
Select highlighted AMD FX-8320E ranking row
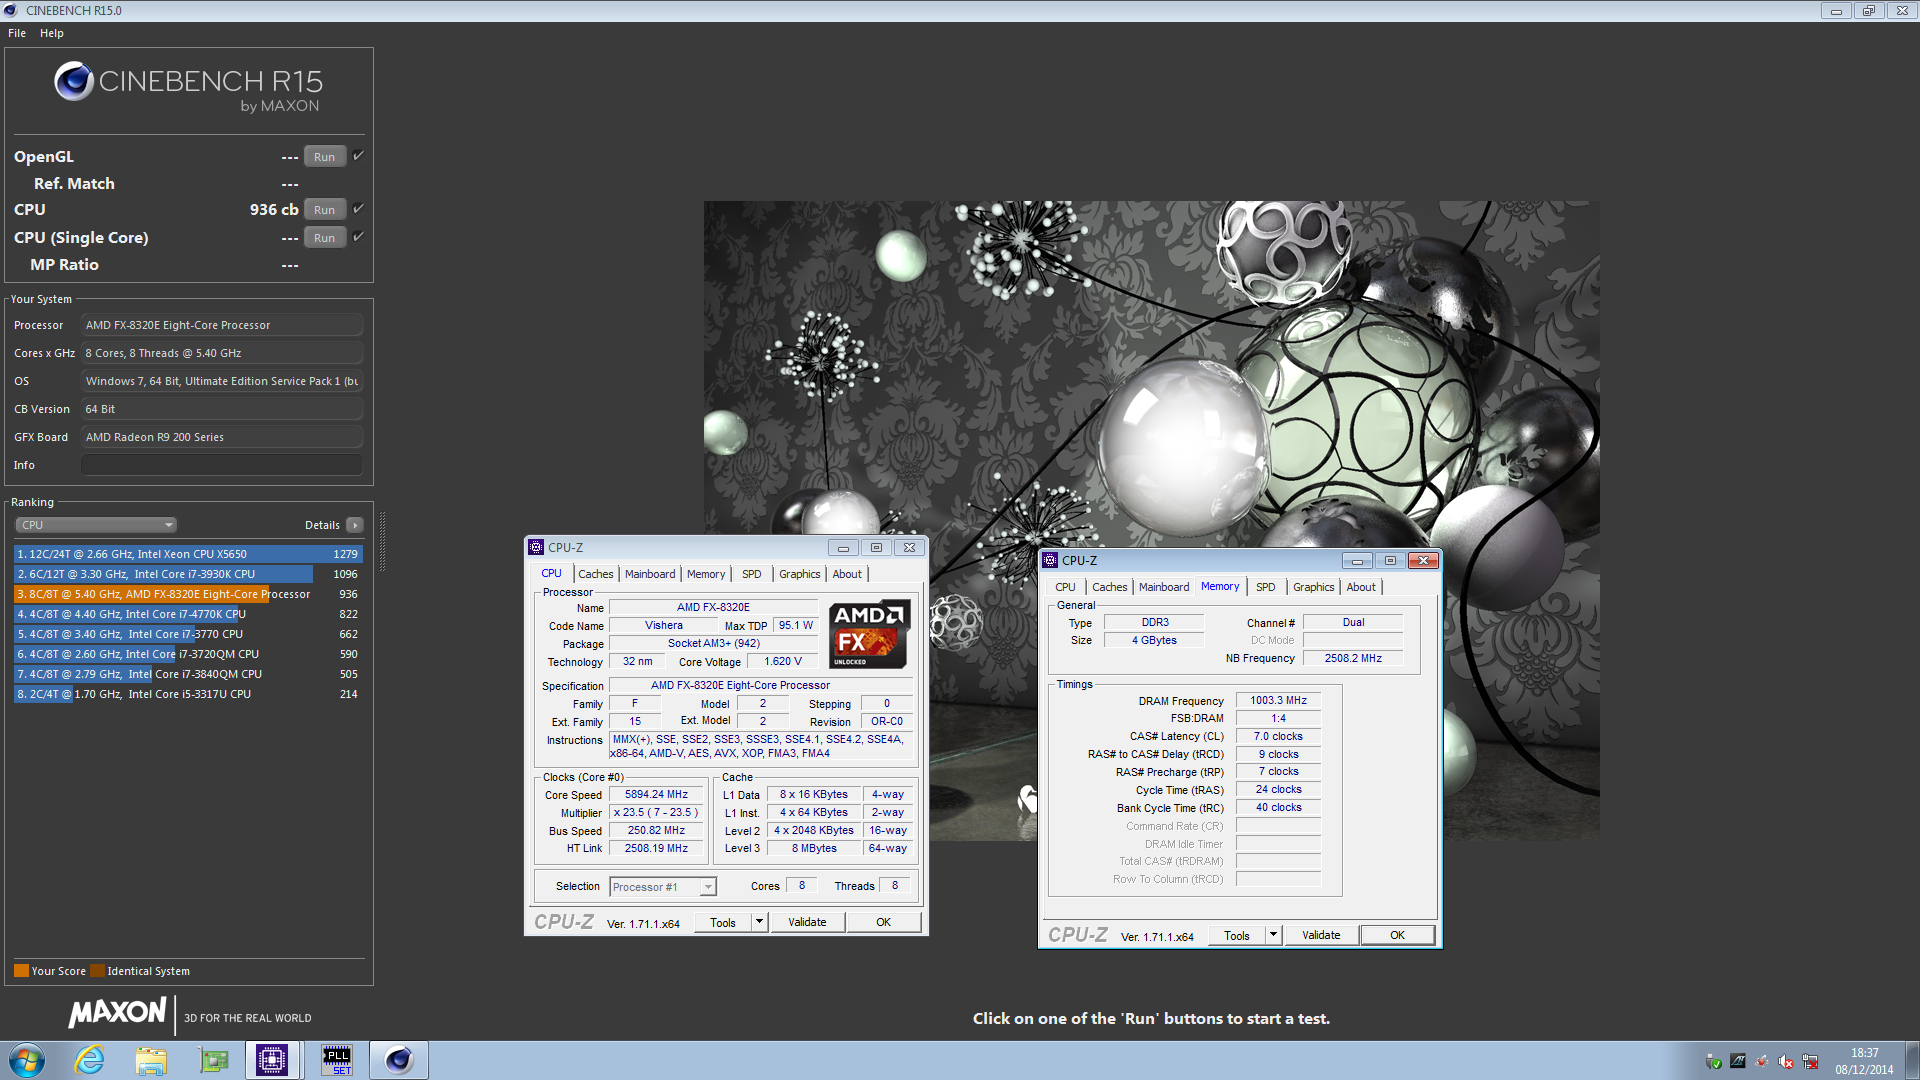[x=188, y=594]
